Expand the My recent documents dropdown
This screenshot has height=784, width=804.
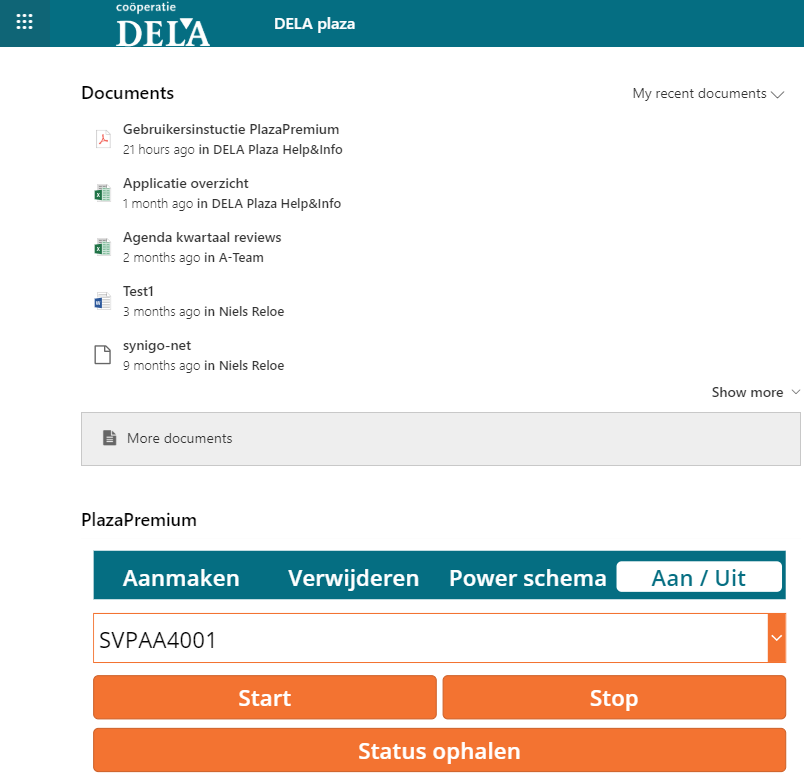(708, 94)
